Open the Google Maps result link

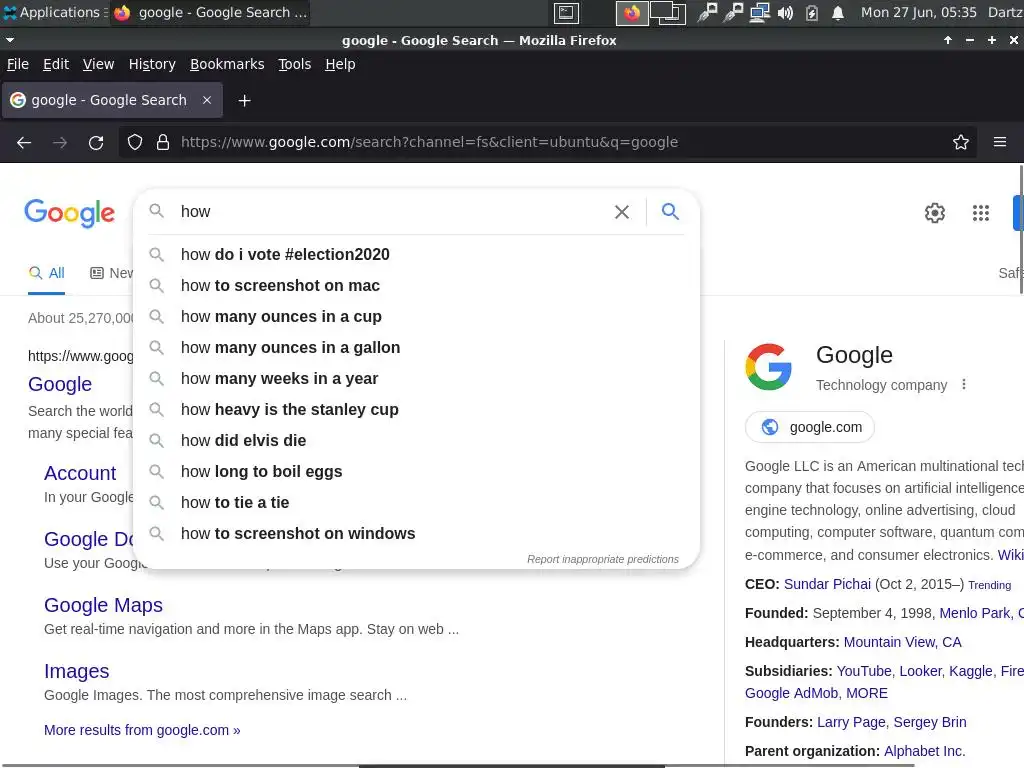tap(103, 605)
